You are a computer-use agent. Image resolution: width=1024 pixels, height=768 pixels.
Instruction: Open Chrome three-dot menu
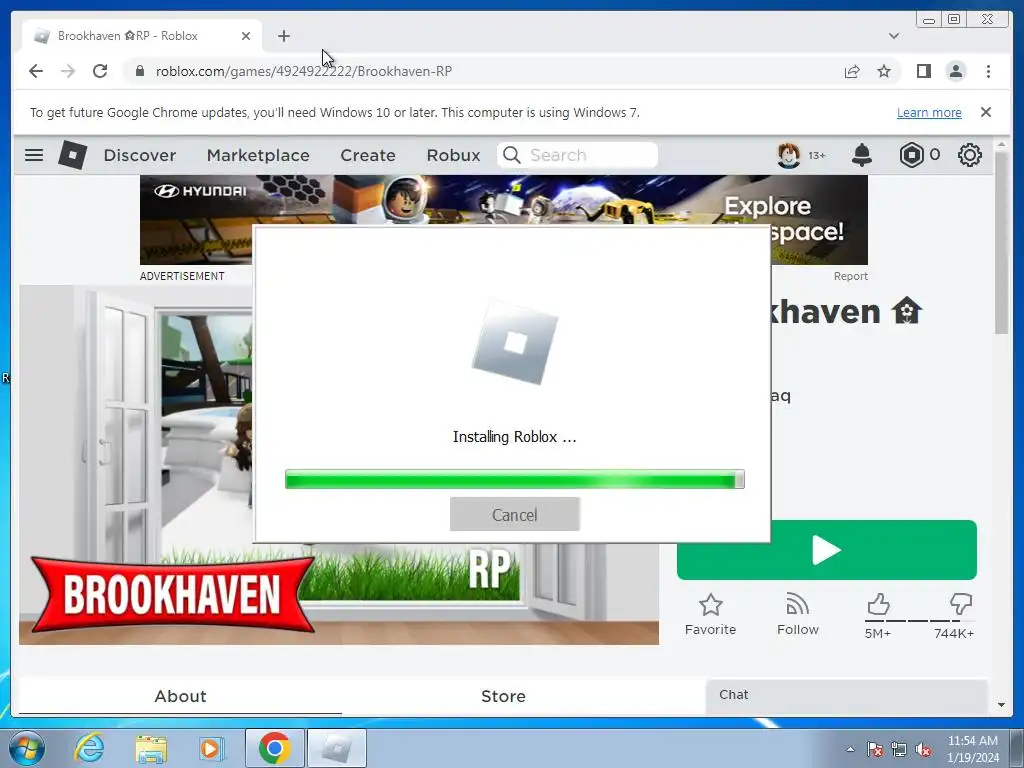click(x=988, y=71)
